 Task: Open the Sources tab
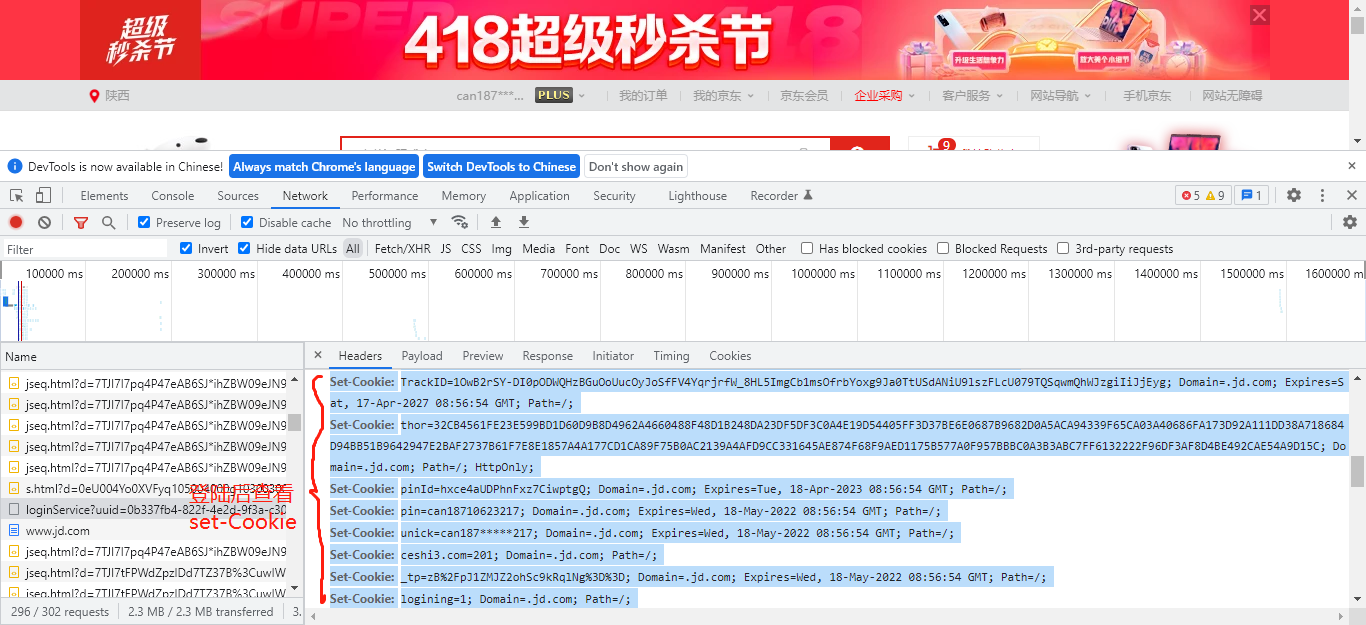point(238,195)
